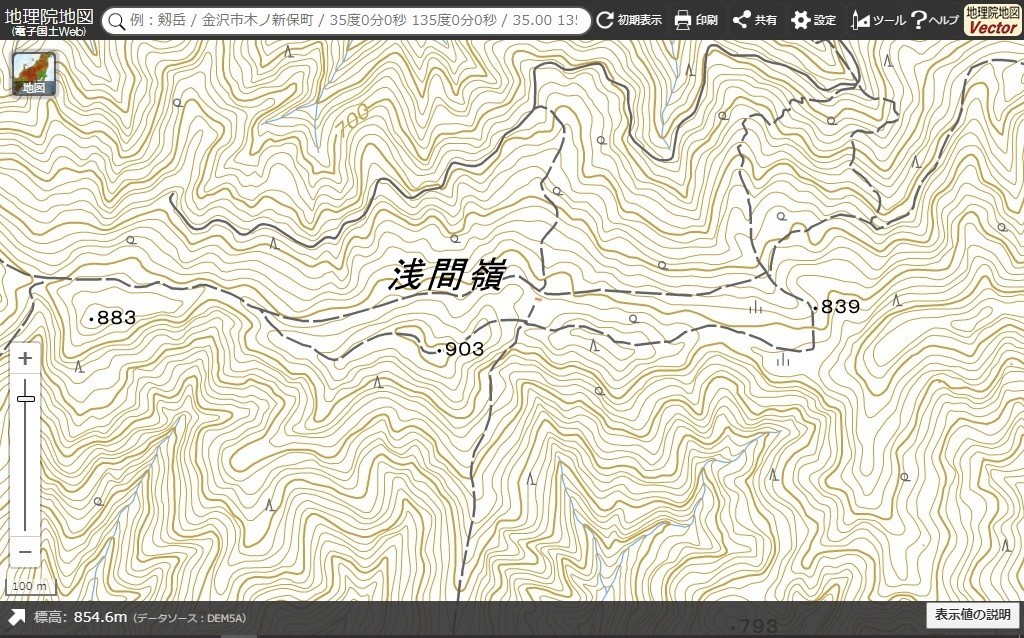Click the 地理院地図 site logo
The height and width of the screenshot is (638, 1024).
49,21
